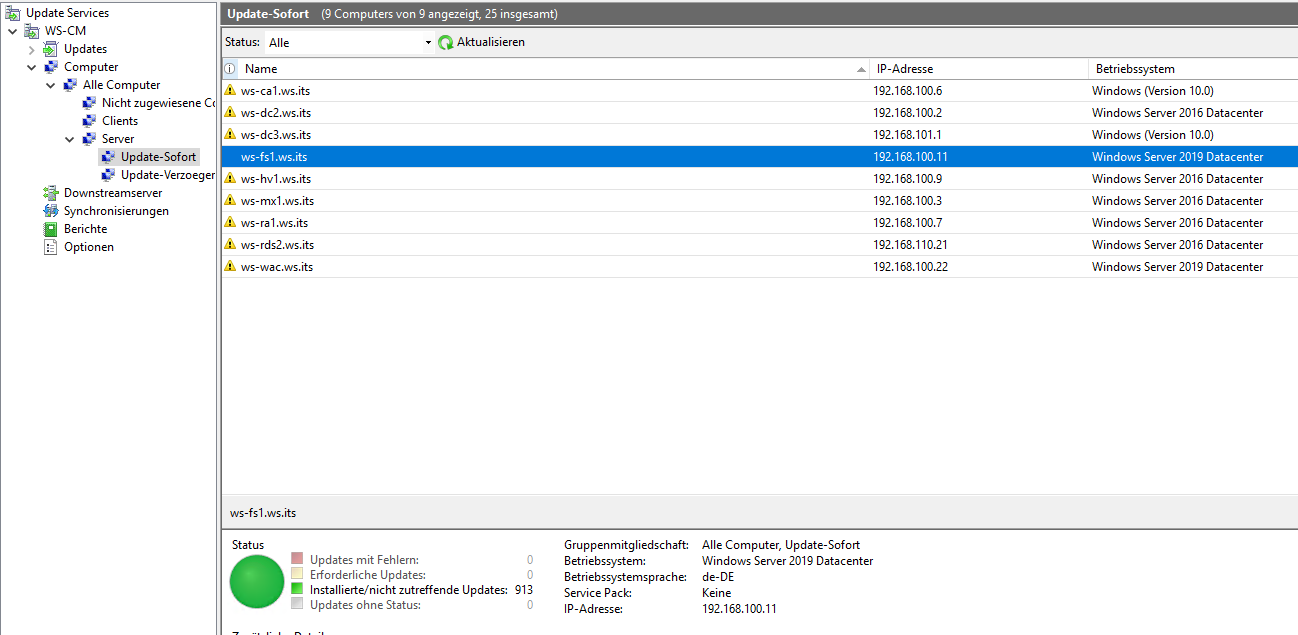Open Updates mit Fehlern count link
The width and height of the screenshot is (1298, 635).
coord(530,560)
